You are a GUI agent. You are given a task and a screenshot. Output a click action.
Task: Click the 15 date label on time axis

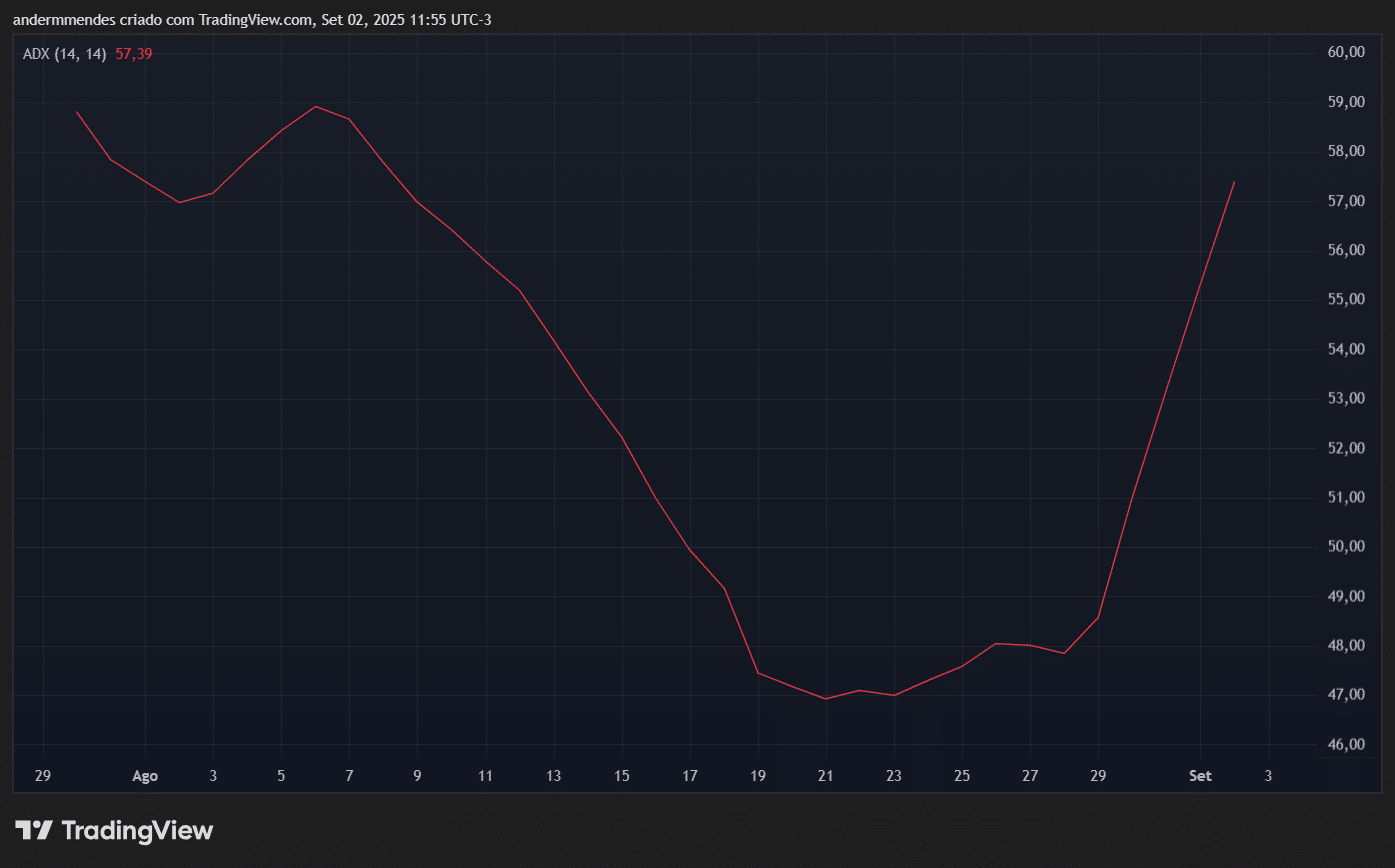pyautogui.click(x=622, y=775)
